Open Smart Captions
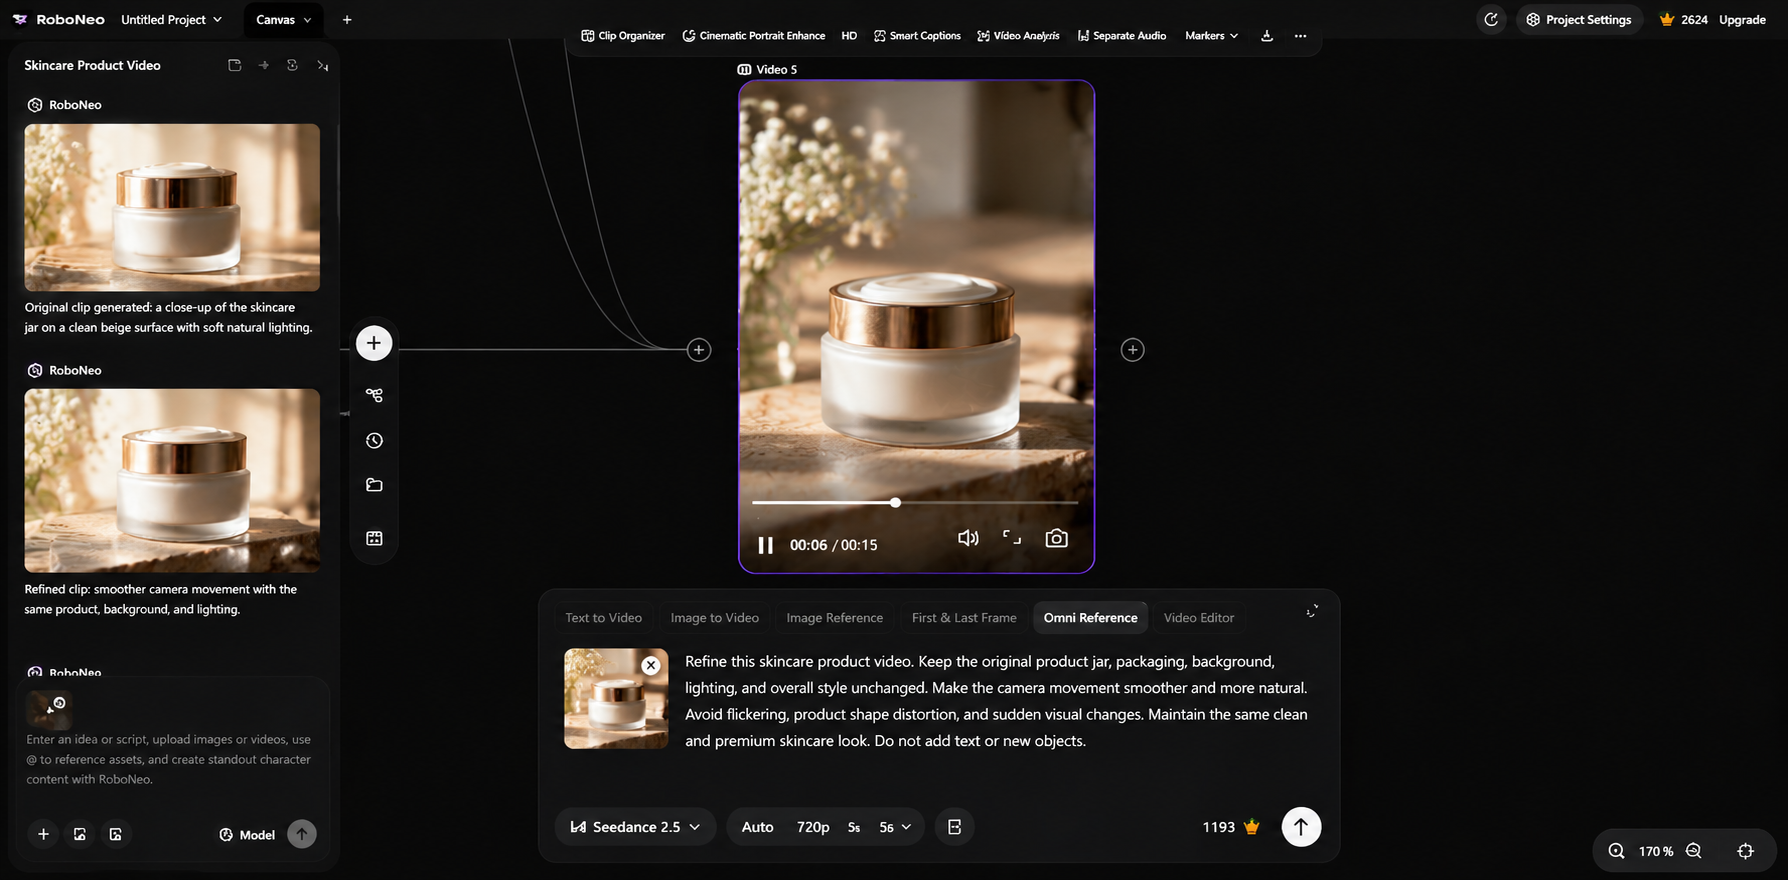 coord(917,36)
